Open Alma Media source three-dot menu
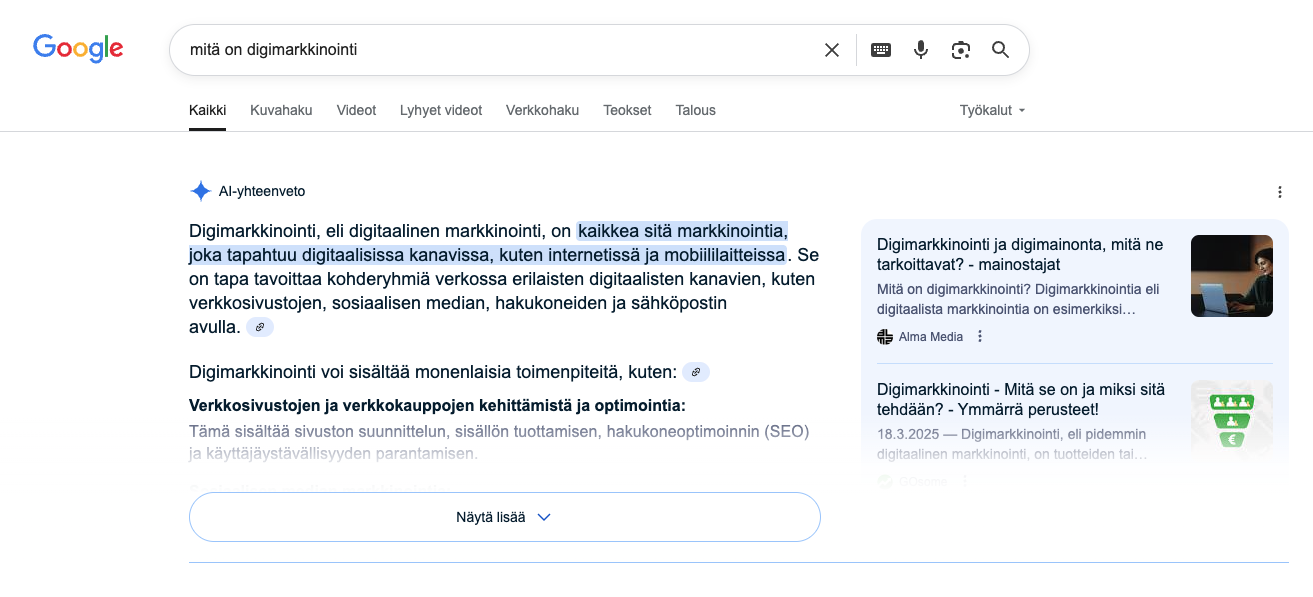 [x=980, y=337]
